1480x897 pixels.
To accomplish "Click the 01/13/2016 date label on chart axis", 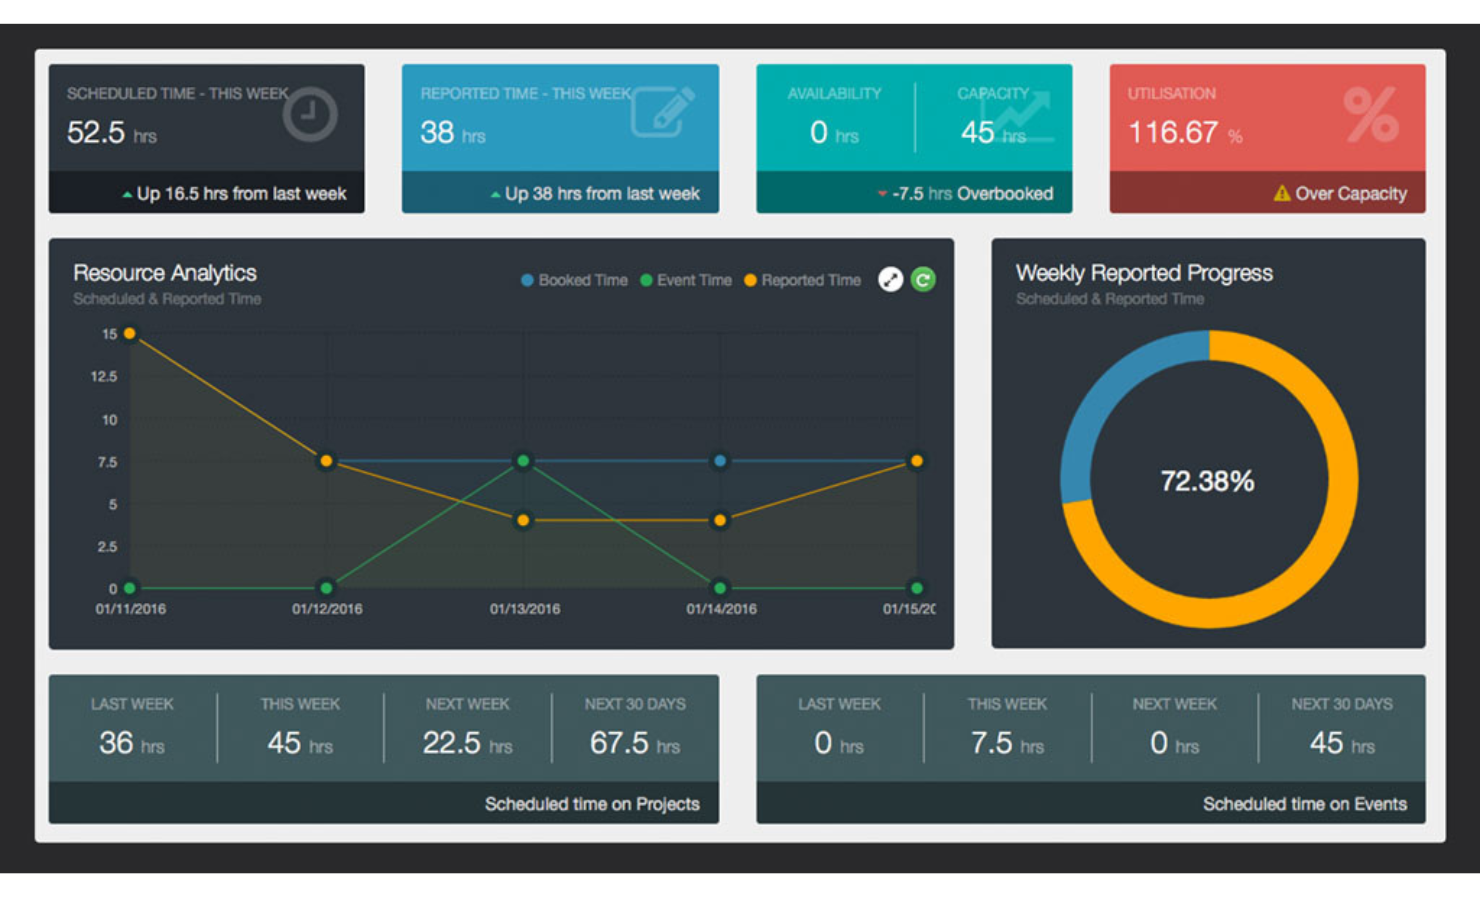I will pos(525,609).
